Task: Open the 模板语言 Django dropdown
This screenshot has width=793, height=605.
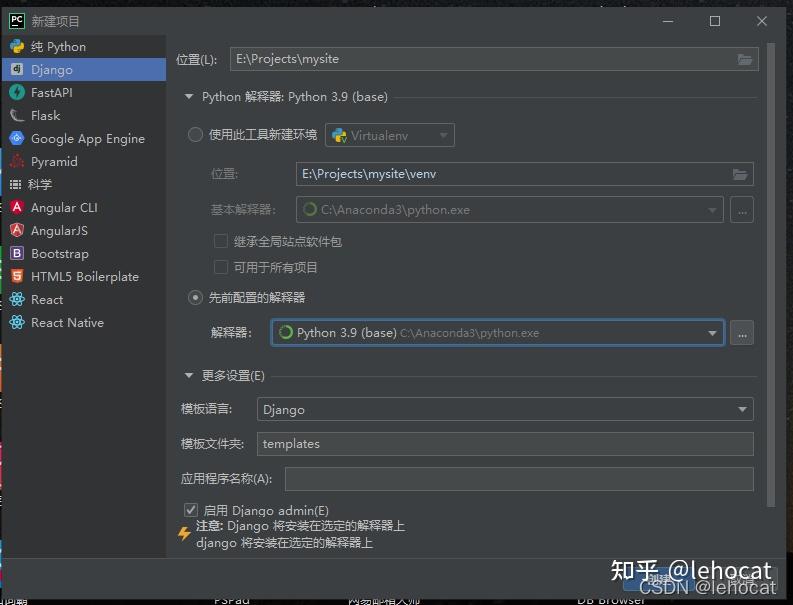Action: 505,409
